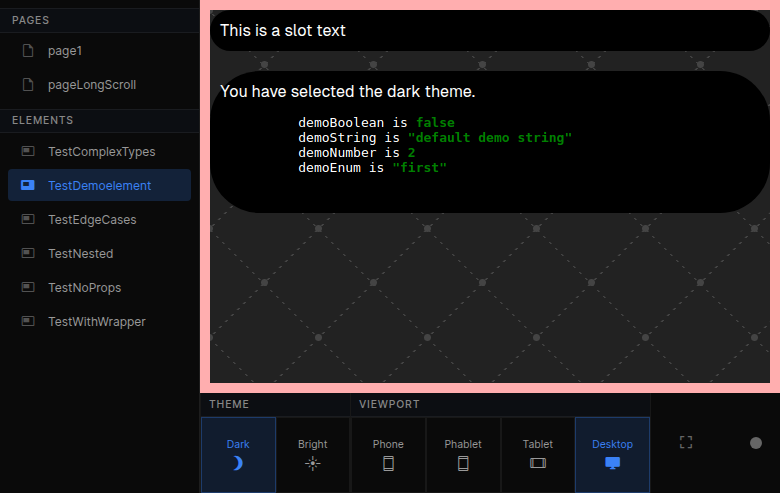
Task: Select the Dark theme option
Action: point(238,454)
